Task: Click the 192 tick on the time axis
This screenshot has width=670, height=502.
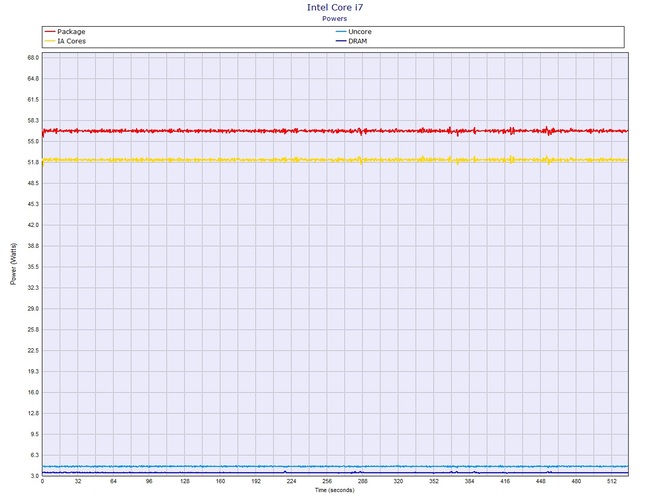Action: pos(256,481)
